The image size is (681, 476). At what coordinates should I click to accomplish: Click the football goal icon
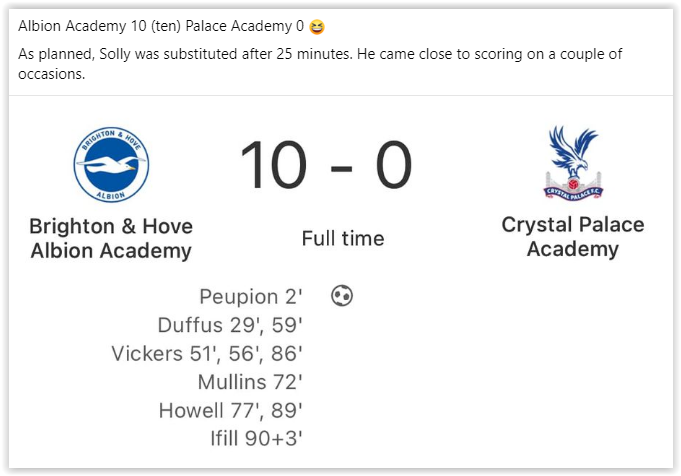click(x=342, y=296)
